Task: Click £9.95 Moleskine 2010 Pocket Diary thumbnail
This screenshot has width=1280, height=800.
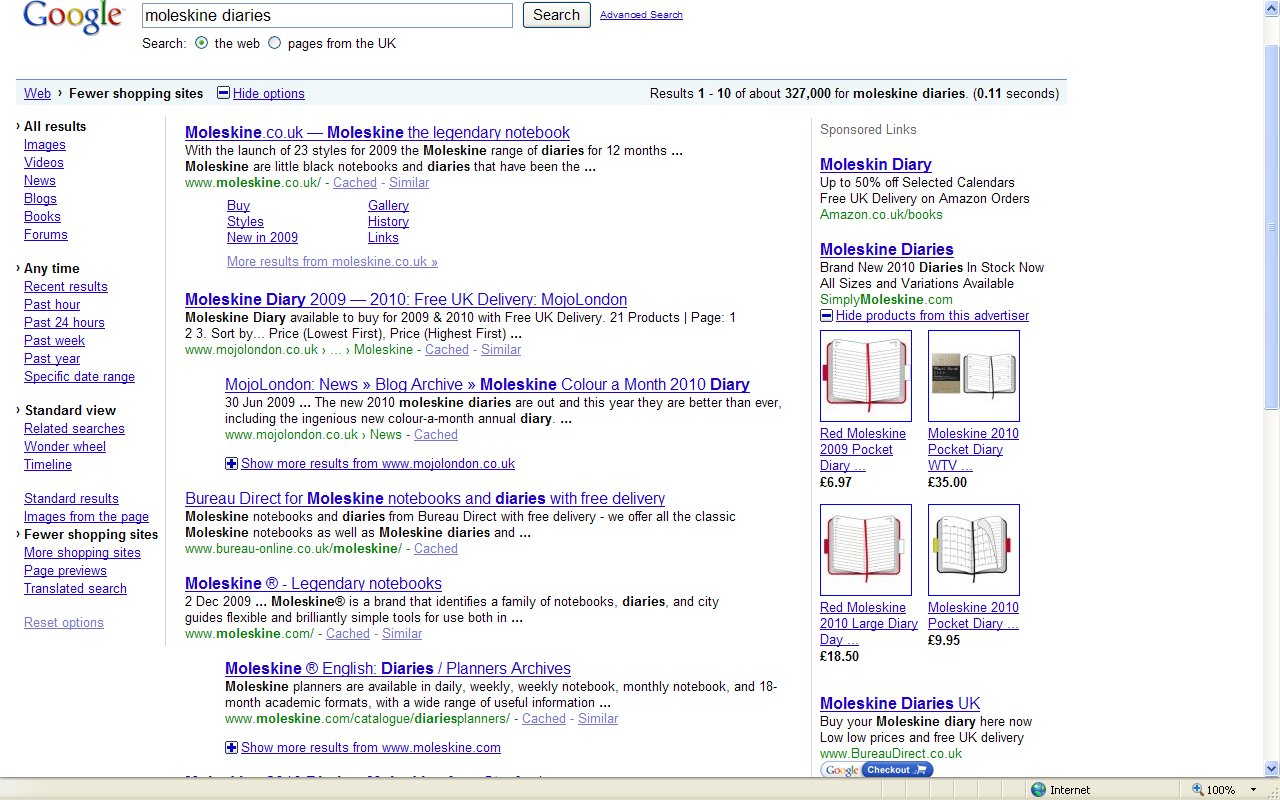Action: (x=974, y=550)
